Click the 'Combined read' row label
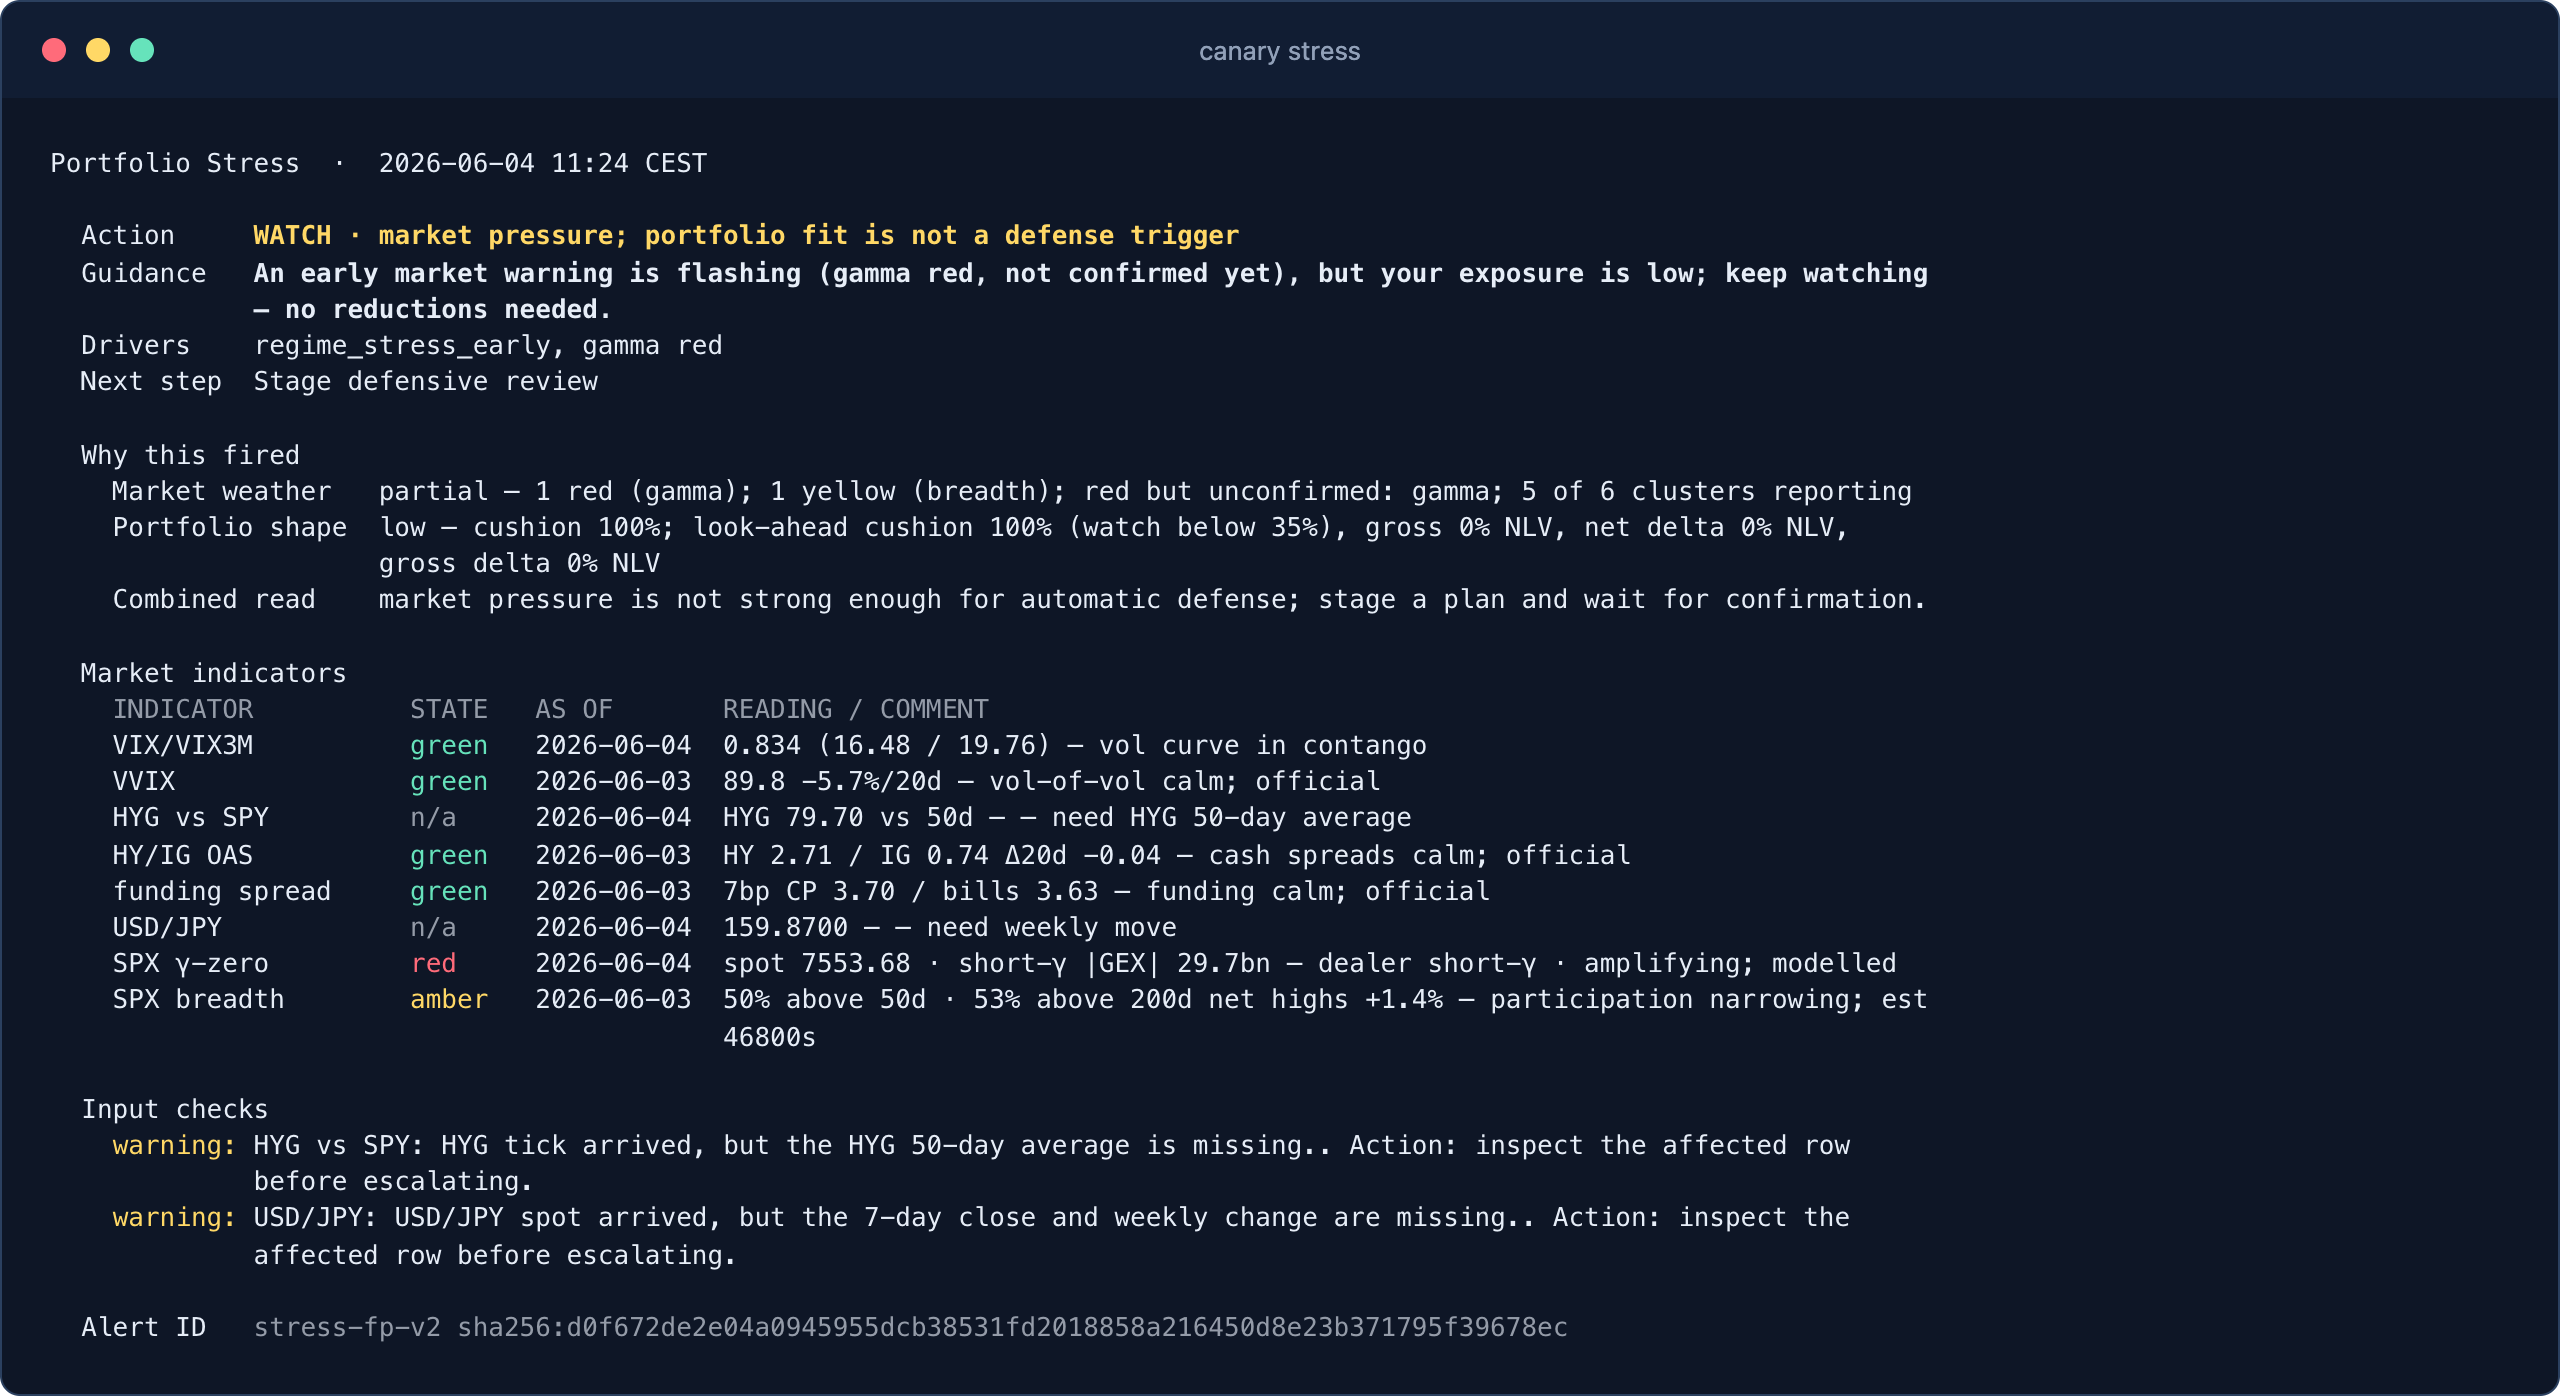 coord(214,599)
